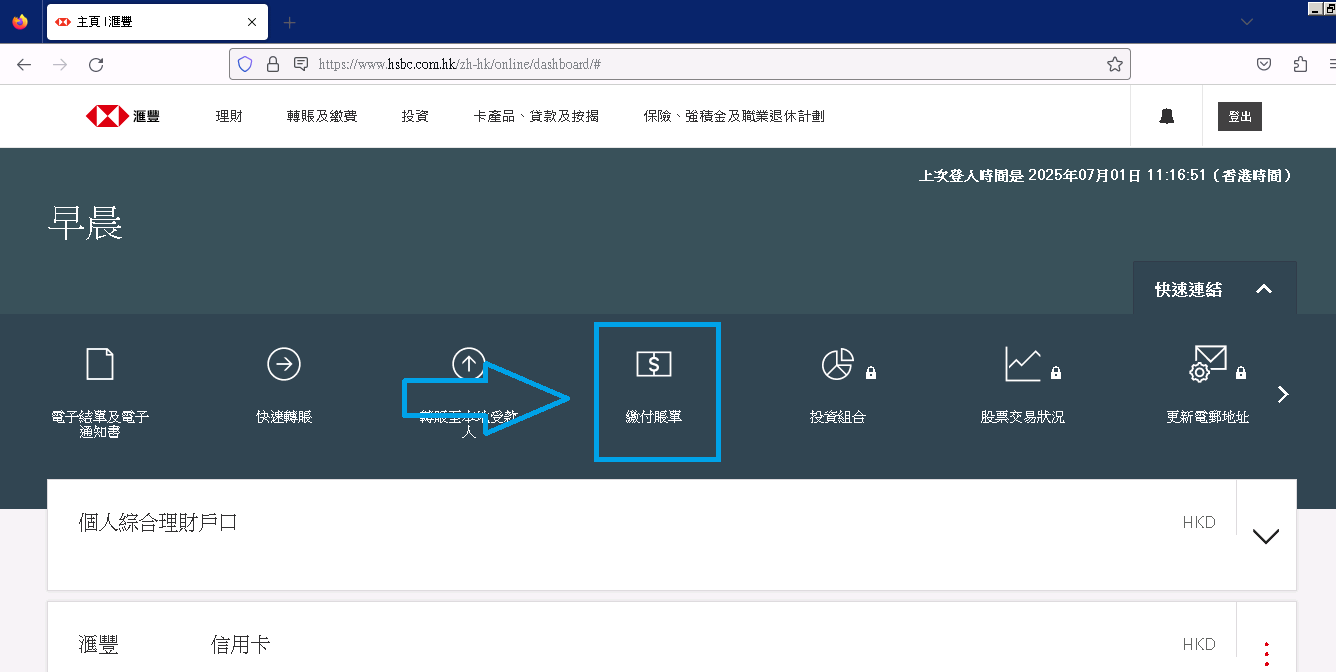Open 卡產品、貸款及按揭 menu

[x=536, y=117]
